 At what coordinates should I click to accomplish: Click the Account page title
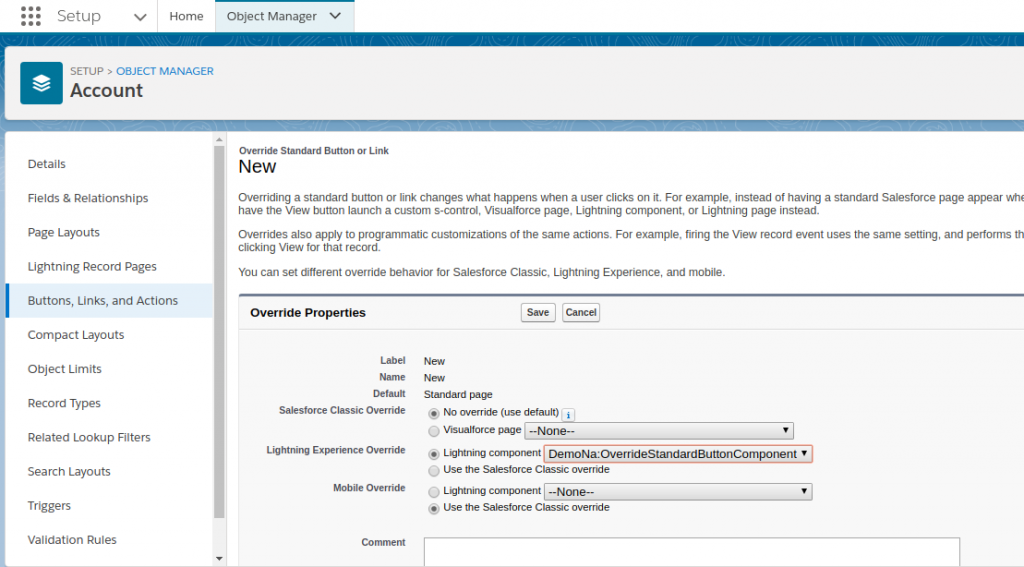(106, 90)
